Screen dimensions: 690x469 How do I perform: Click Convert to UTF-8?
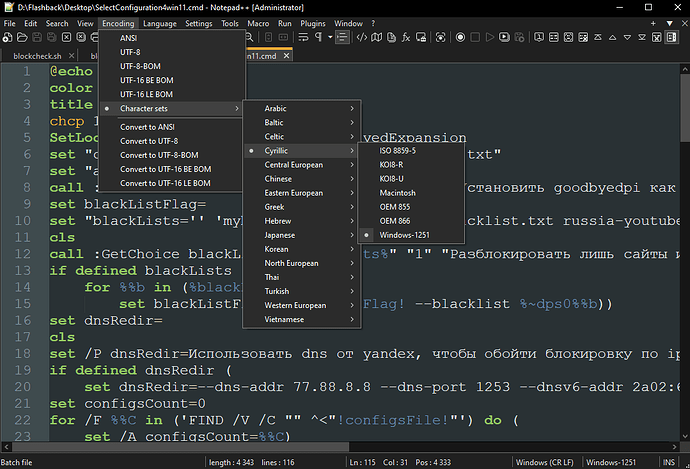tap(172, 141)
